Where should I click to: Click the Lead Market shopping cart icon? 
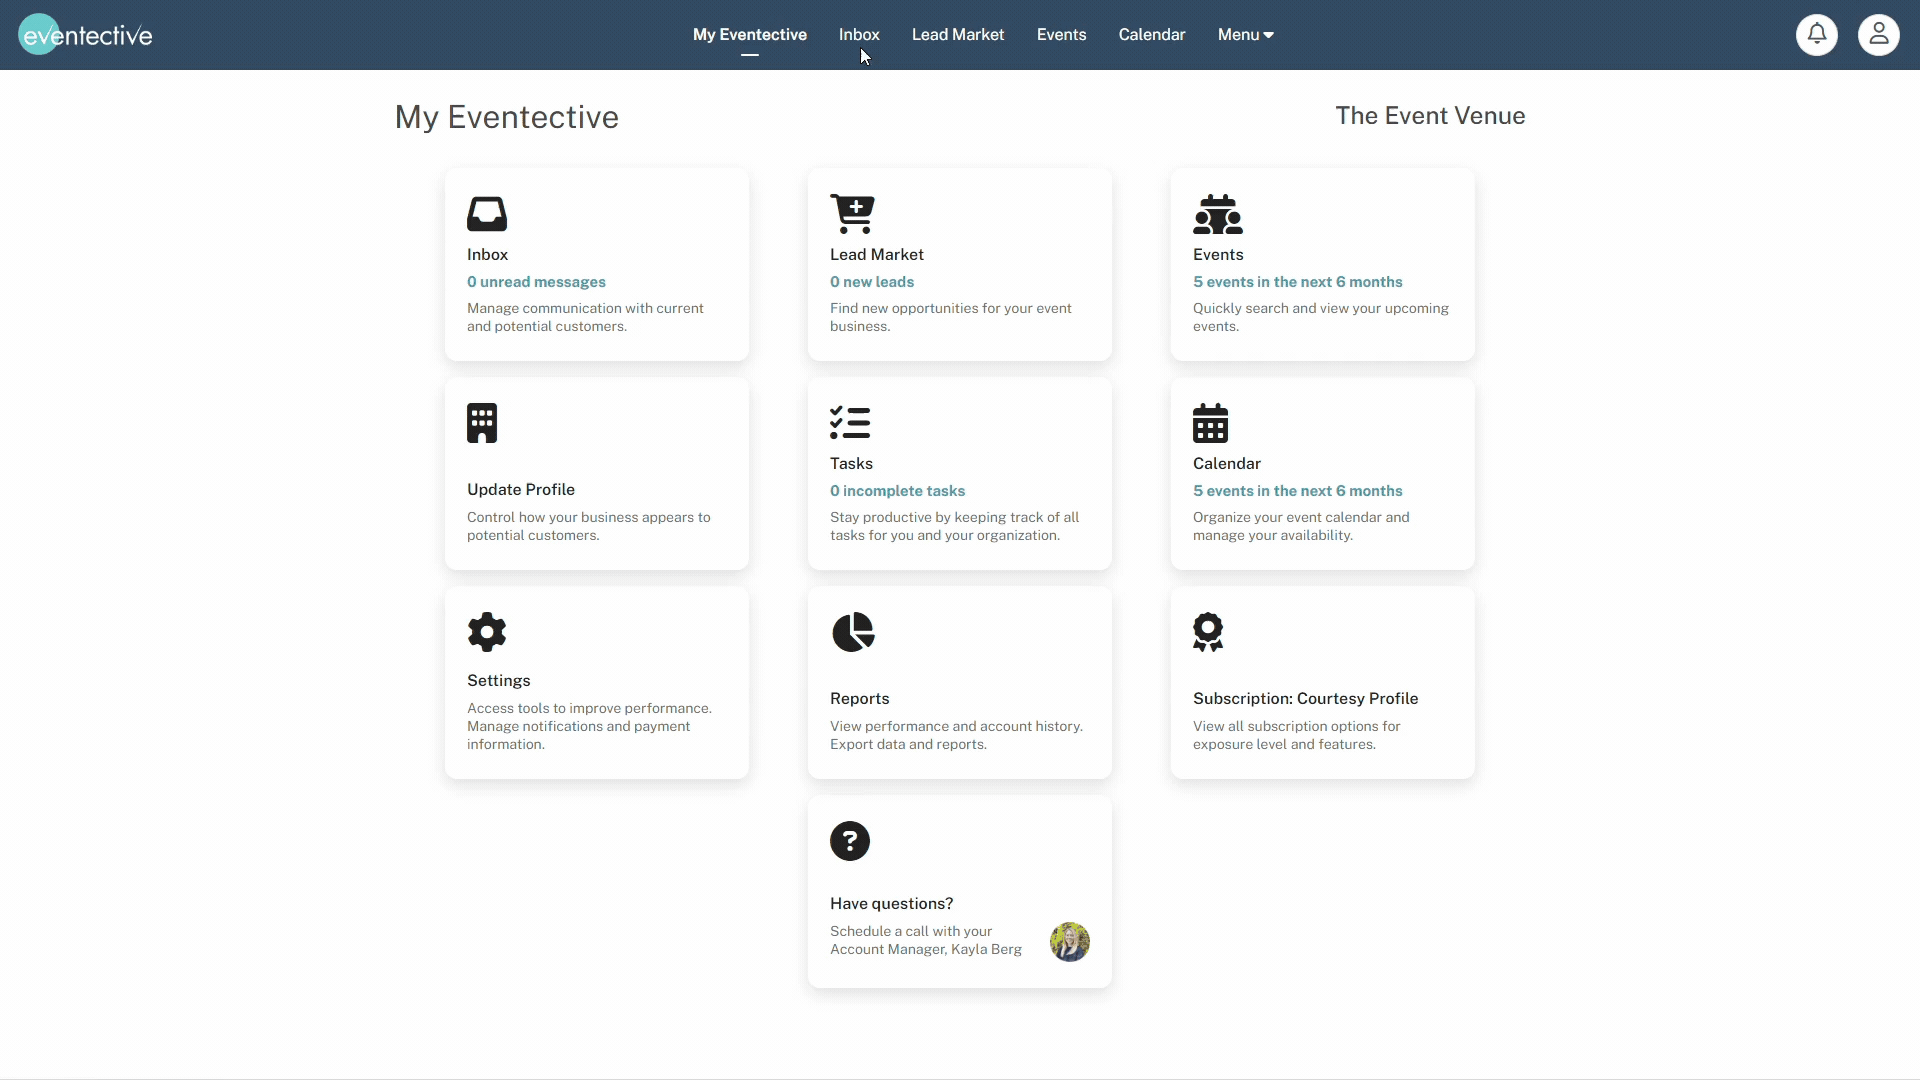pos(853,214)
